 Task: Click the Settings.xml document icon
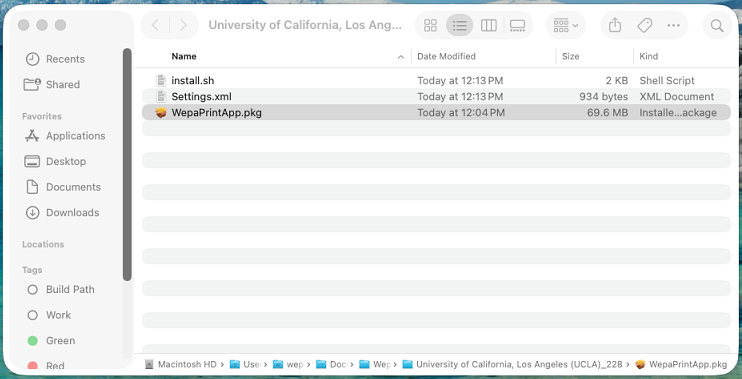coord(161,97)
